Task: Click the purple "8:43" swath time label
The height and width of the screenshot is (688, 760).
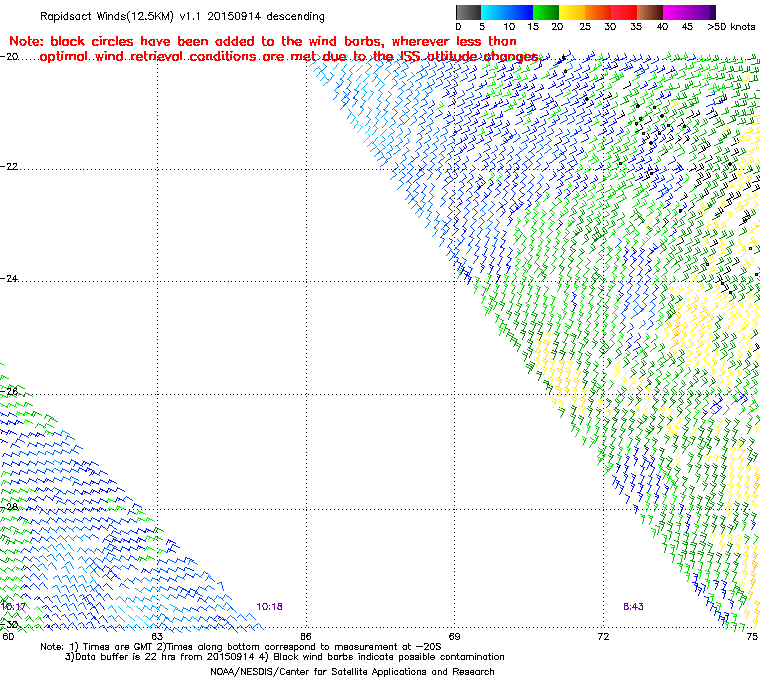Action: (x=633, y=607)
